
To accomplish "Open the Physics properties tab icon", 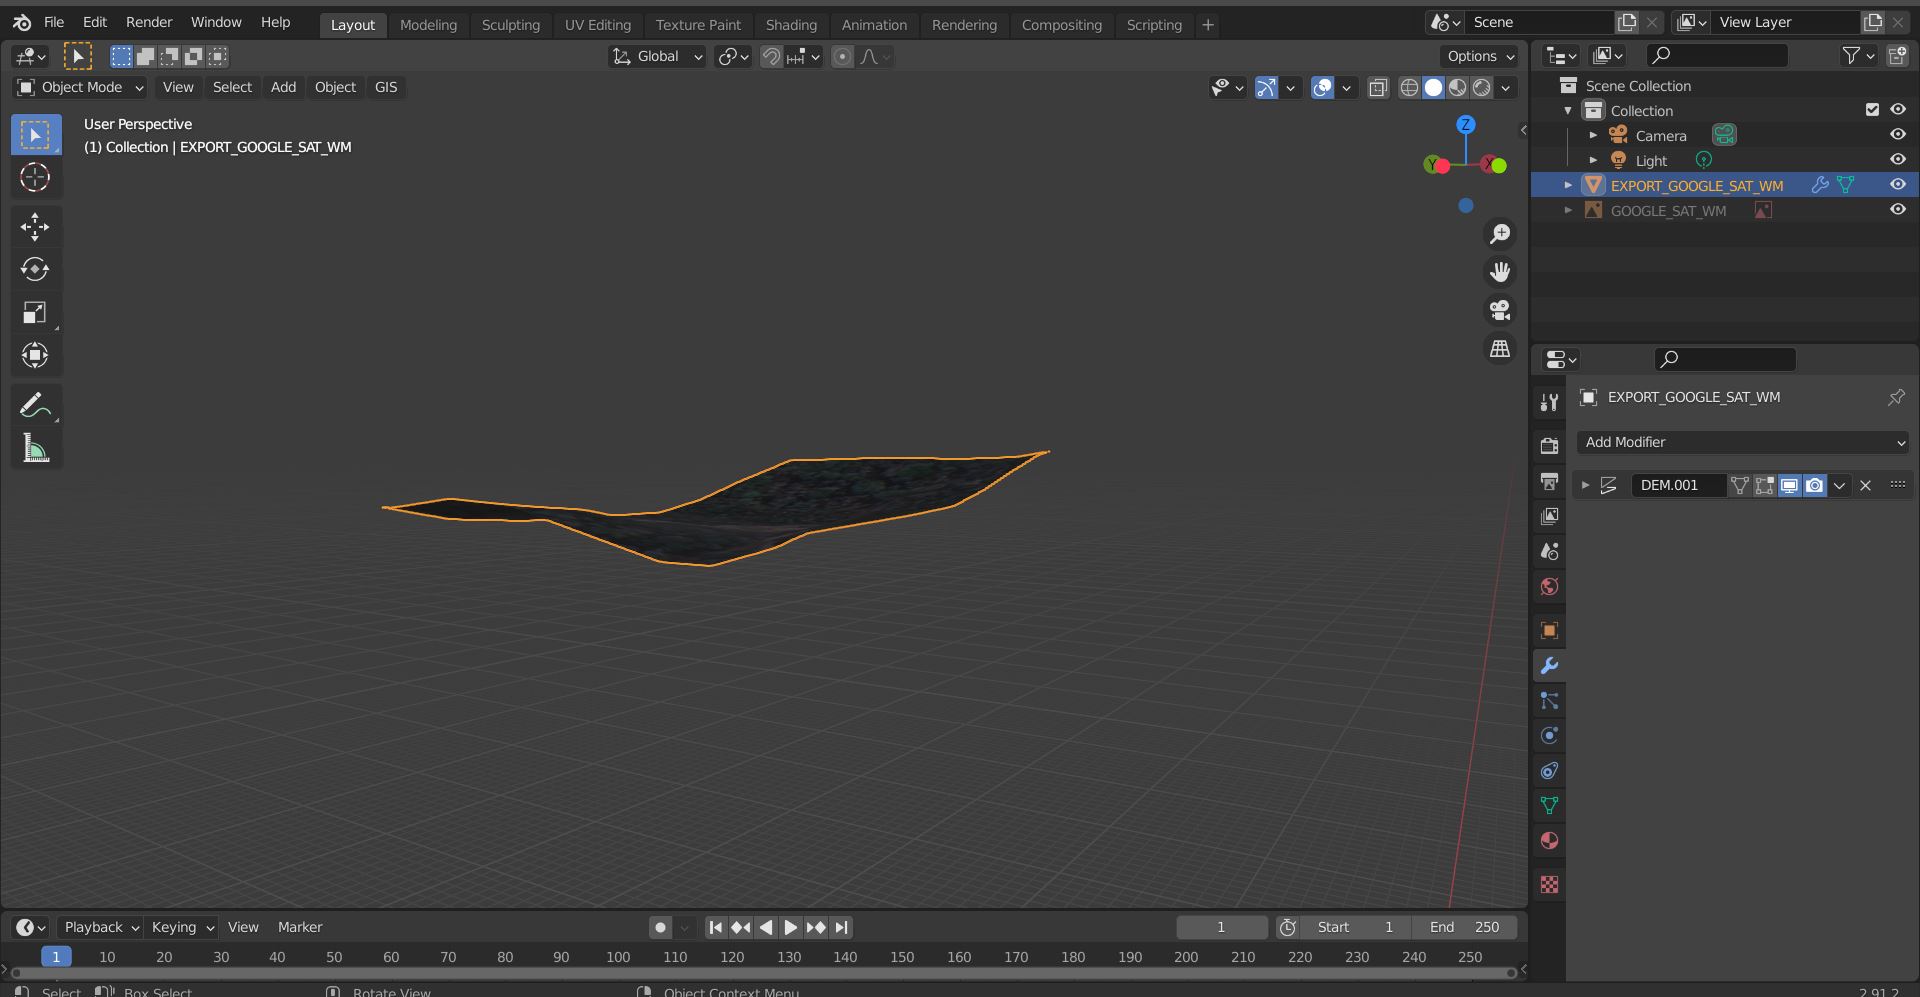I will [x=1549, y=736].
